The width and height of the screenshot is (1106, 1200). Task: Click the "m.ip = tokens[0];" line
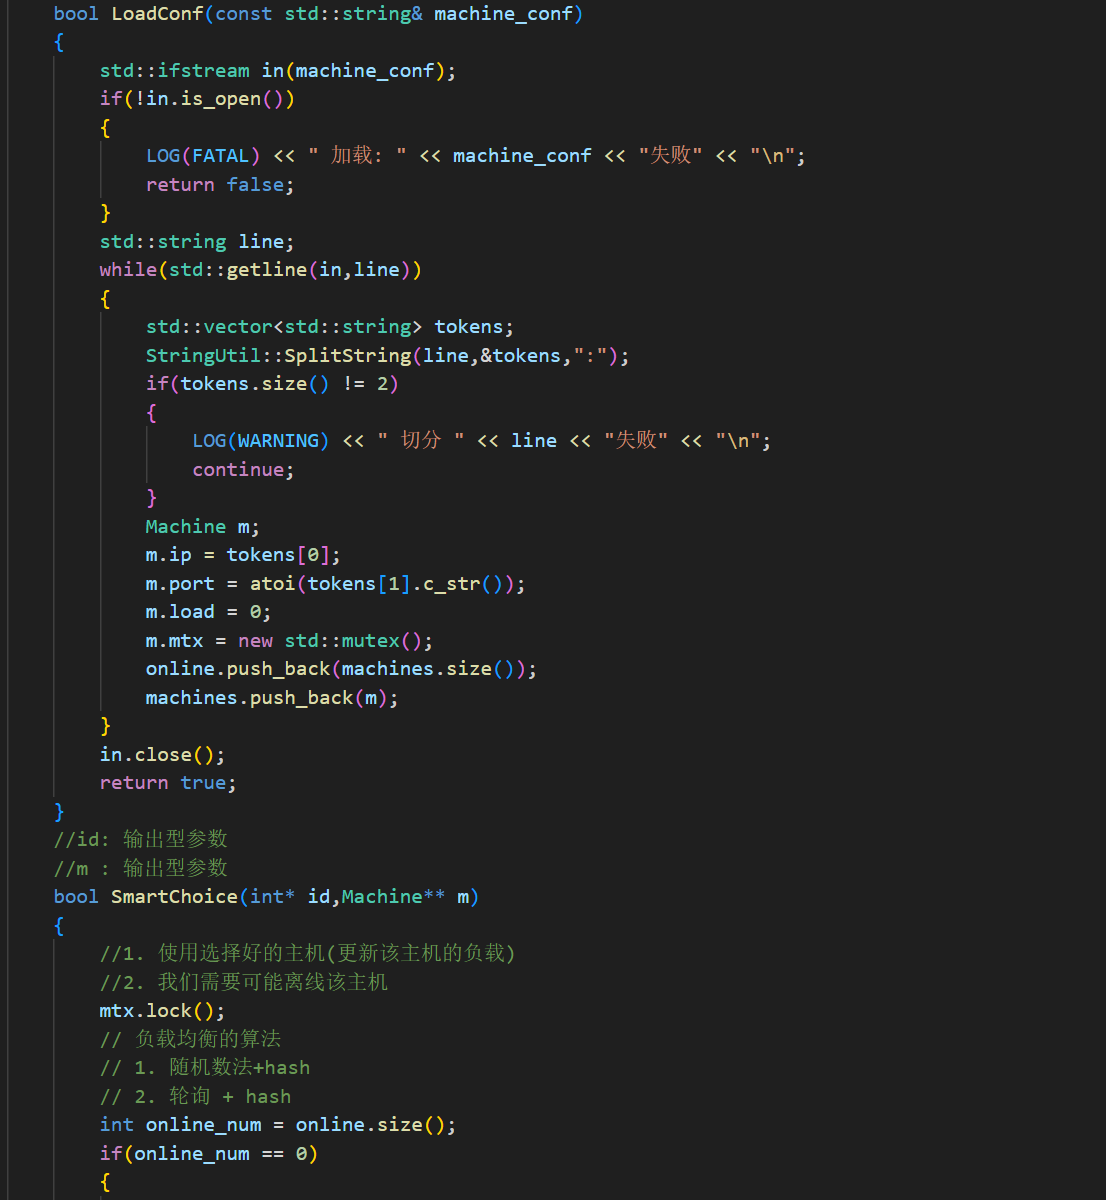243,555
